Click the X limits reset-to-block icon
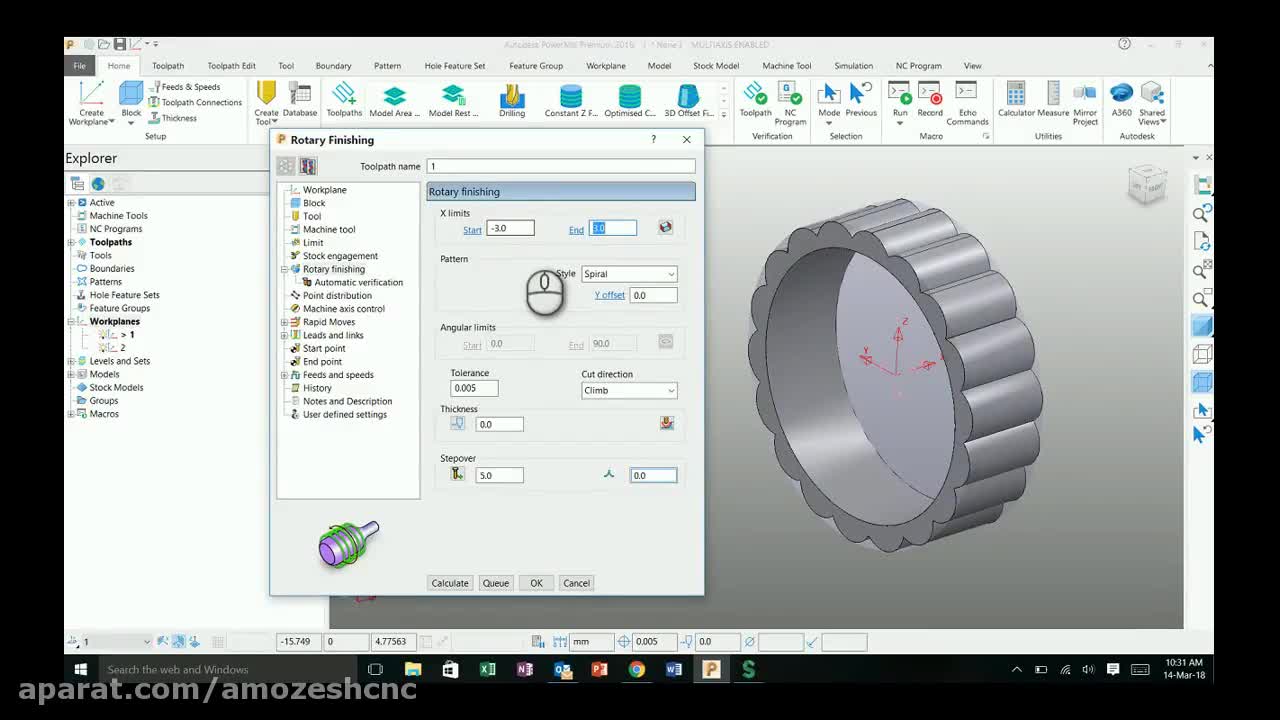The height and width of the screenshot is (720, 1280). click(665, 228)
